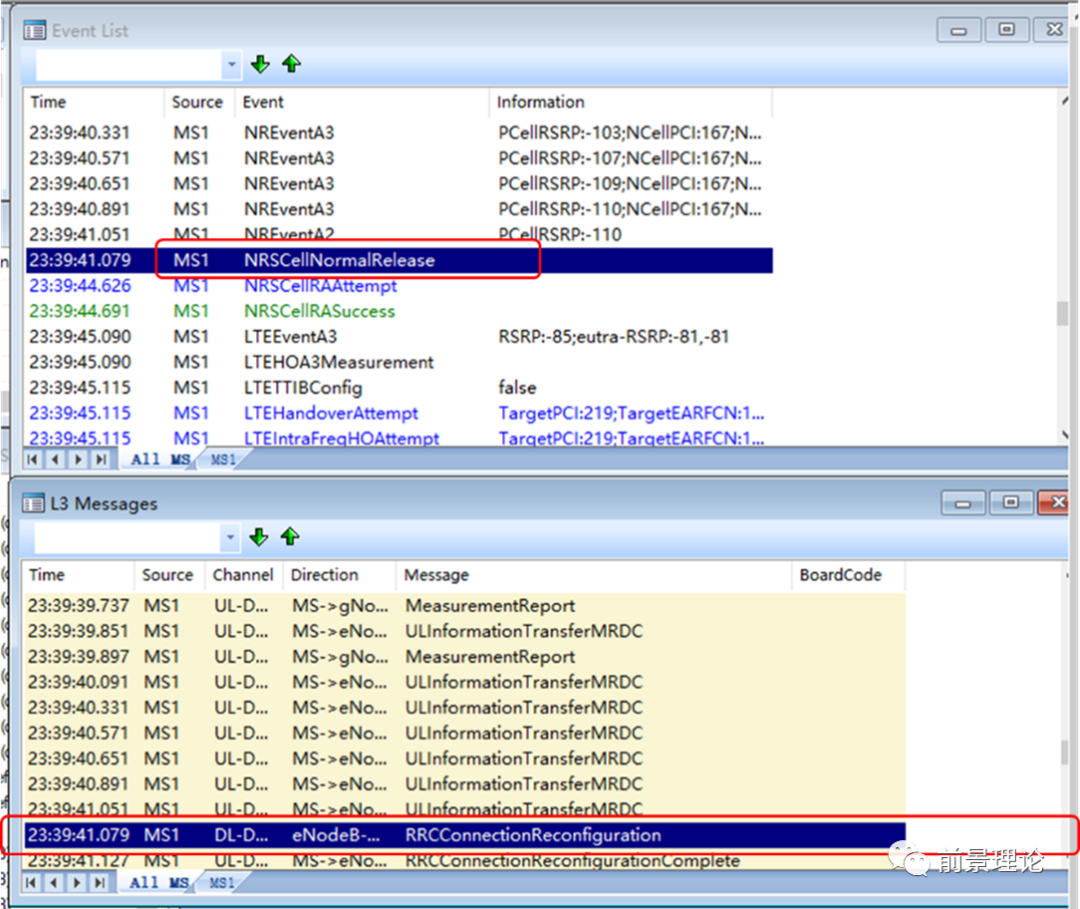This screenshot has width=1080, height=909.
Task: Click the Event column header
Action: click(x=362, y=102)
